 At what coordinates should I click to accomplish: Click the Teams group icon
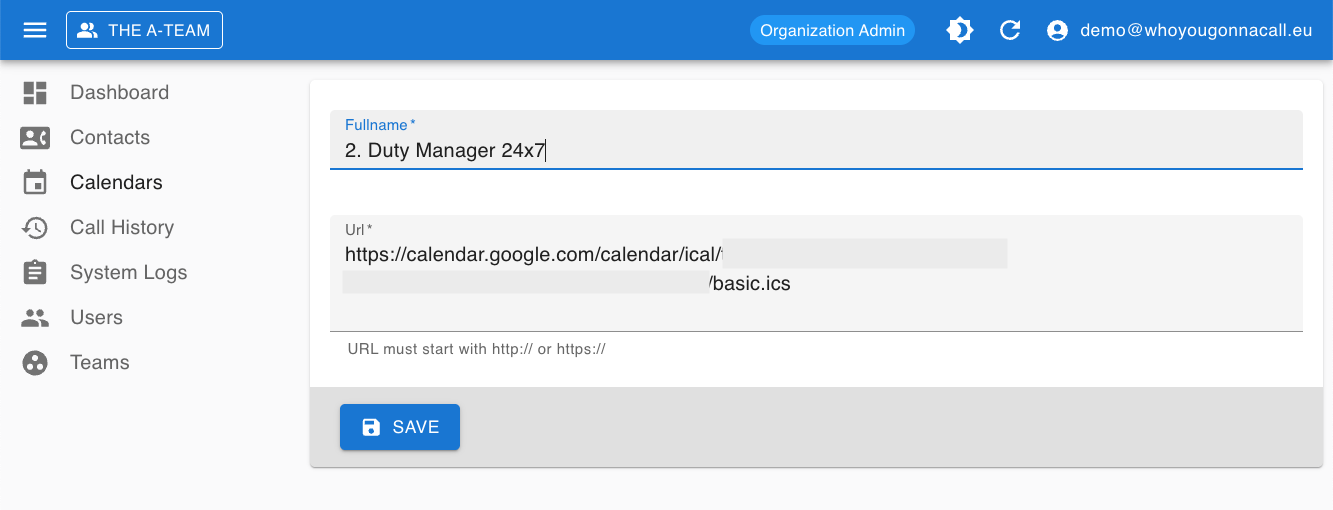tap(35, 363)
